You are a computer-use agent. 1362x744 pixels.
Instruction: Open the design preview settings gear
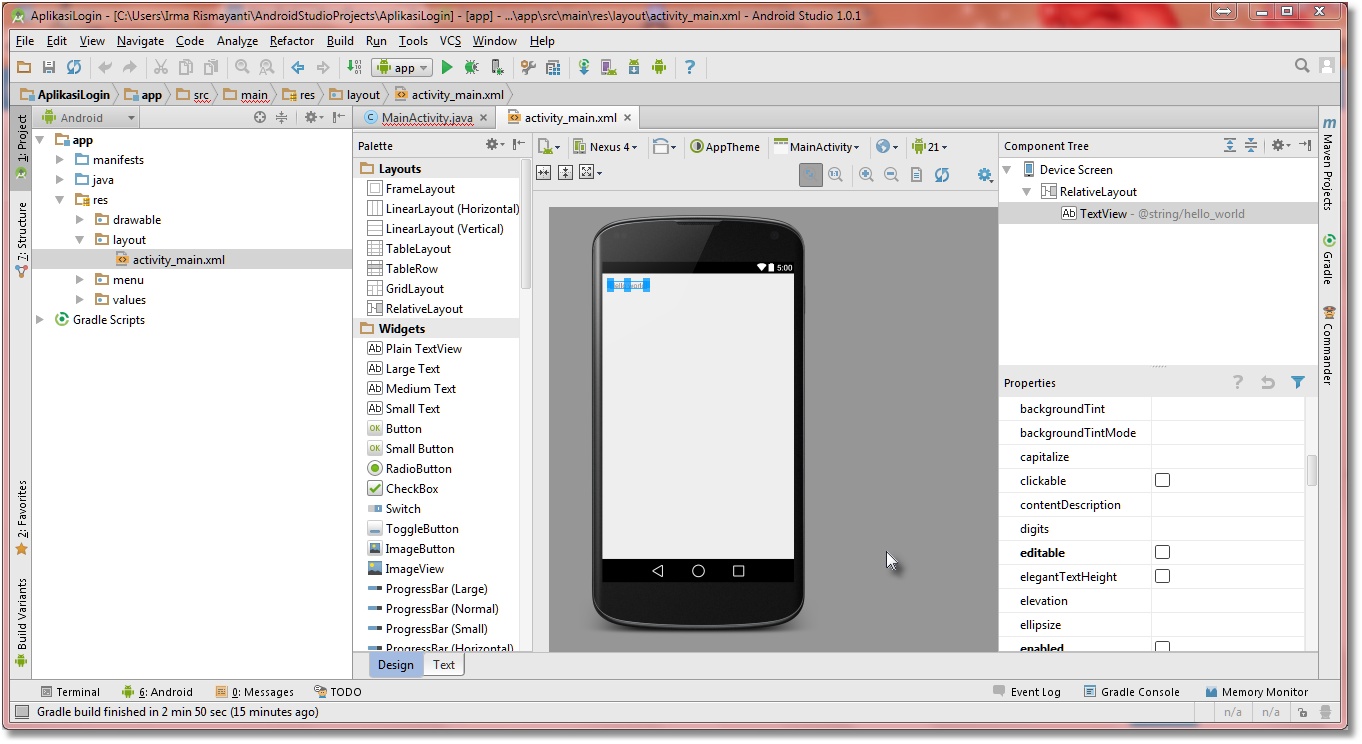(x=984, y=174)
